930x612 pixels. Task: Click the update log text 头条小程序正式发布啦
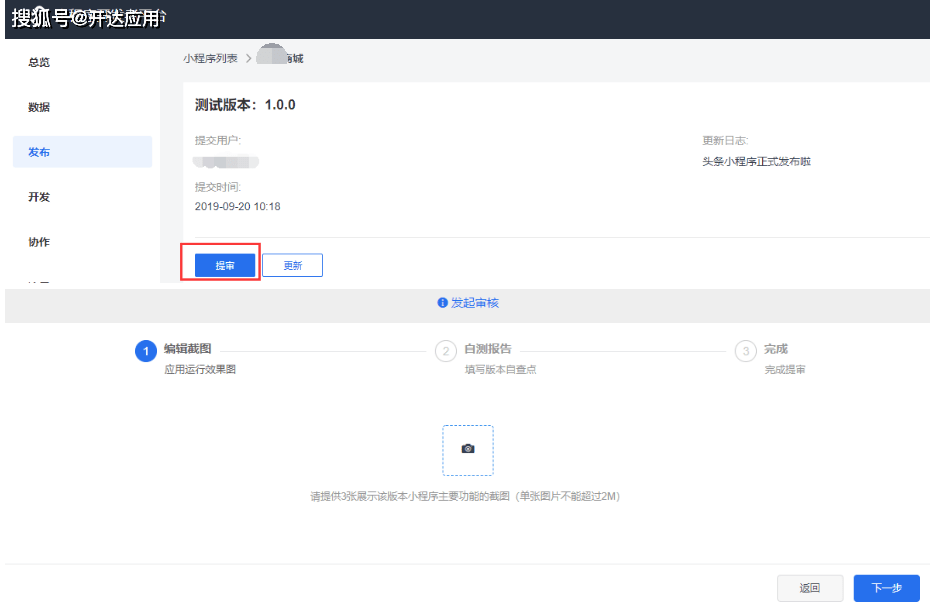(x=756, y=161)
